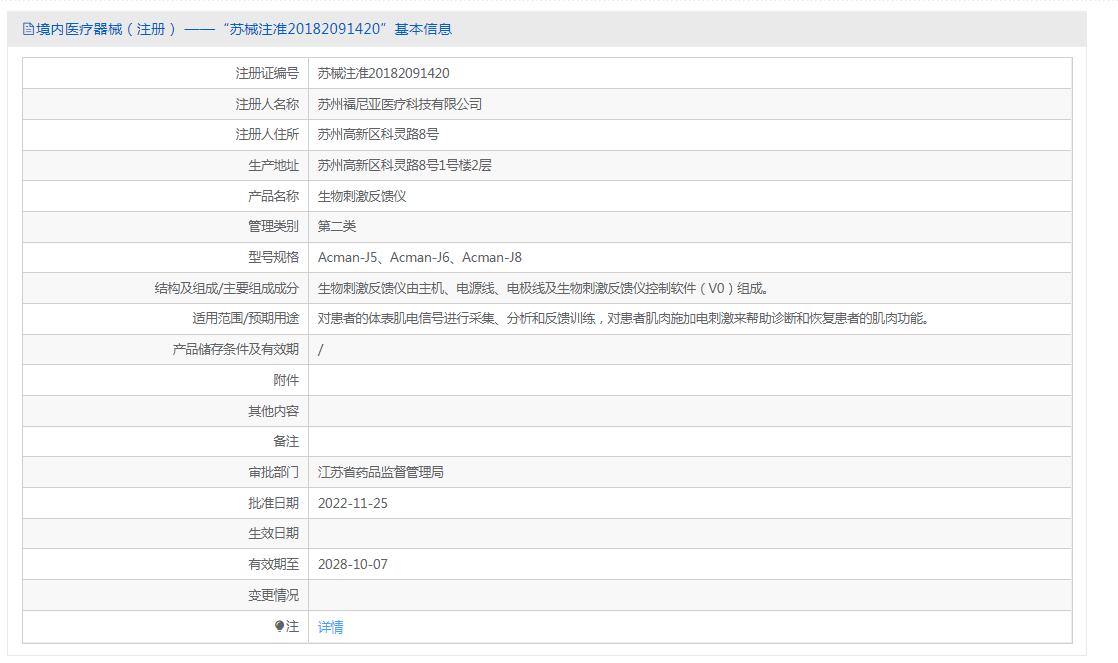Open the 详情 link
1118x663 pixels.
click(x=330, y=627)
